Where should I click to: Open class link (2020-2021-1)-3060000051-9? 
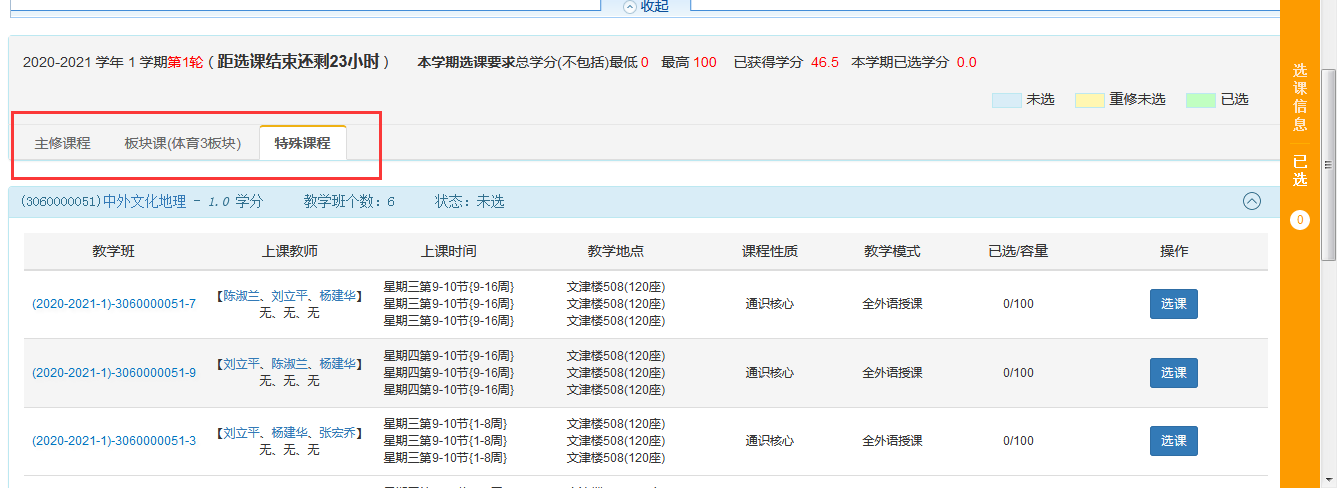114,373
